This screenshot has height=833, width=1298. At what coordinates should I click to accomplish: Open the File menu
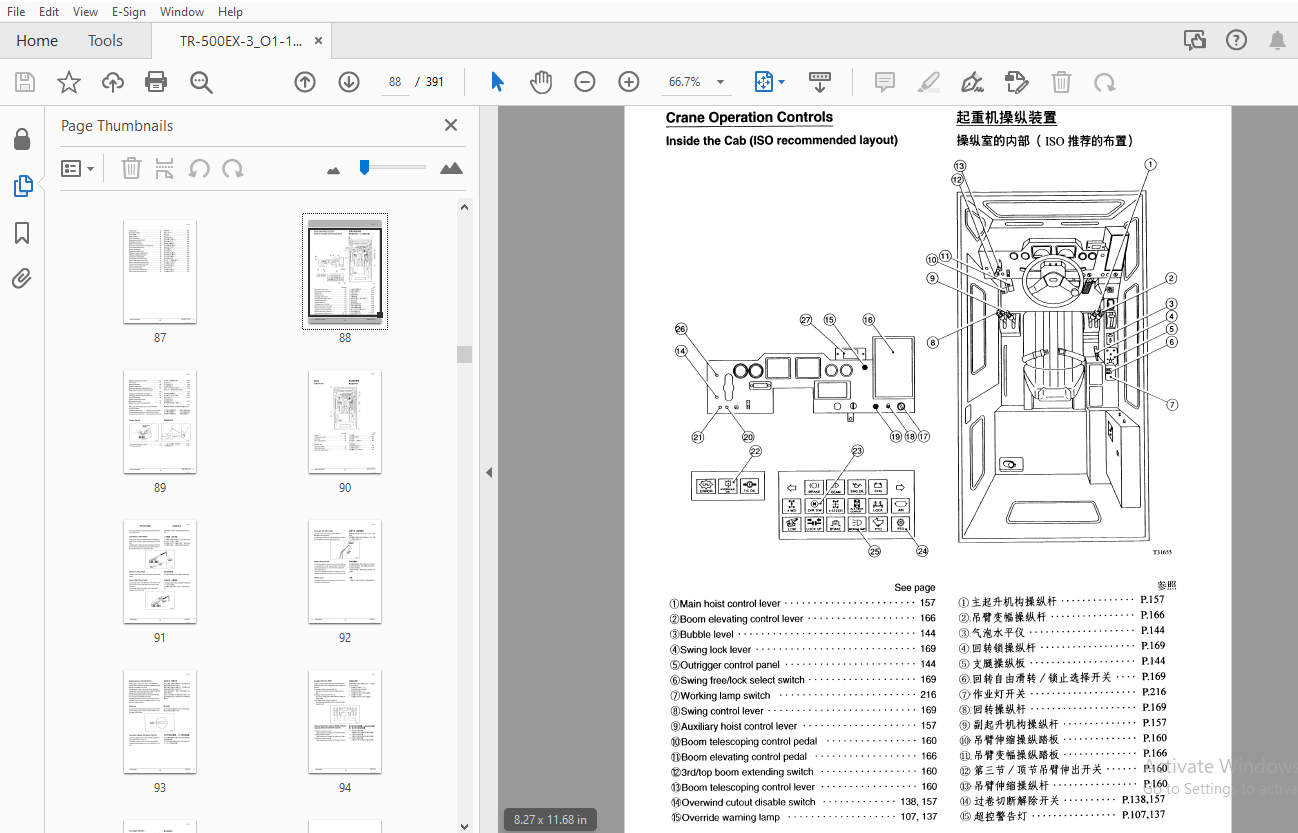point(16,12)
